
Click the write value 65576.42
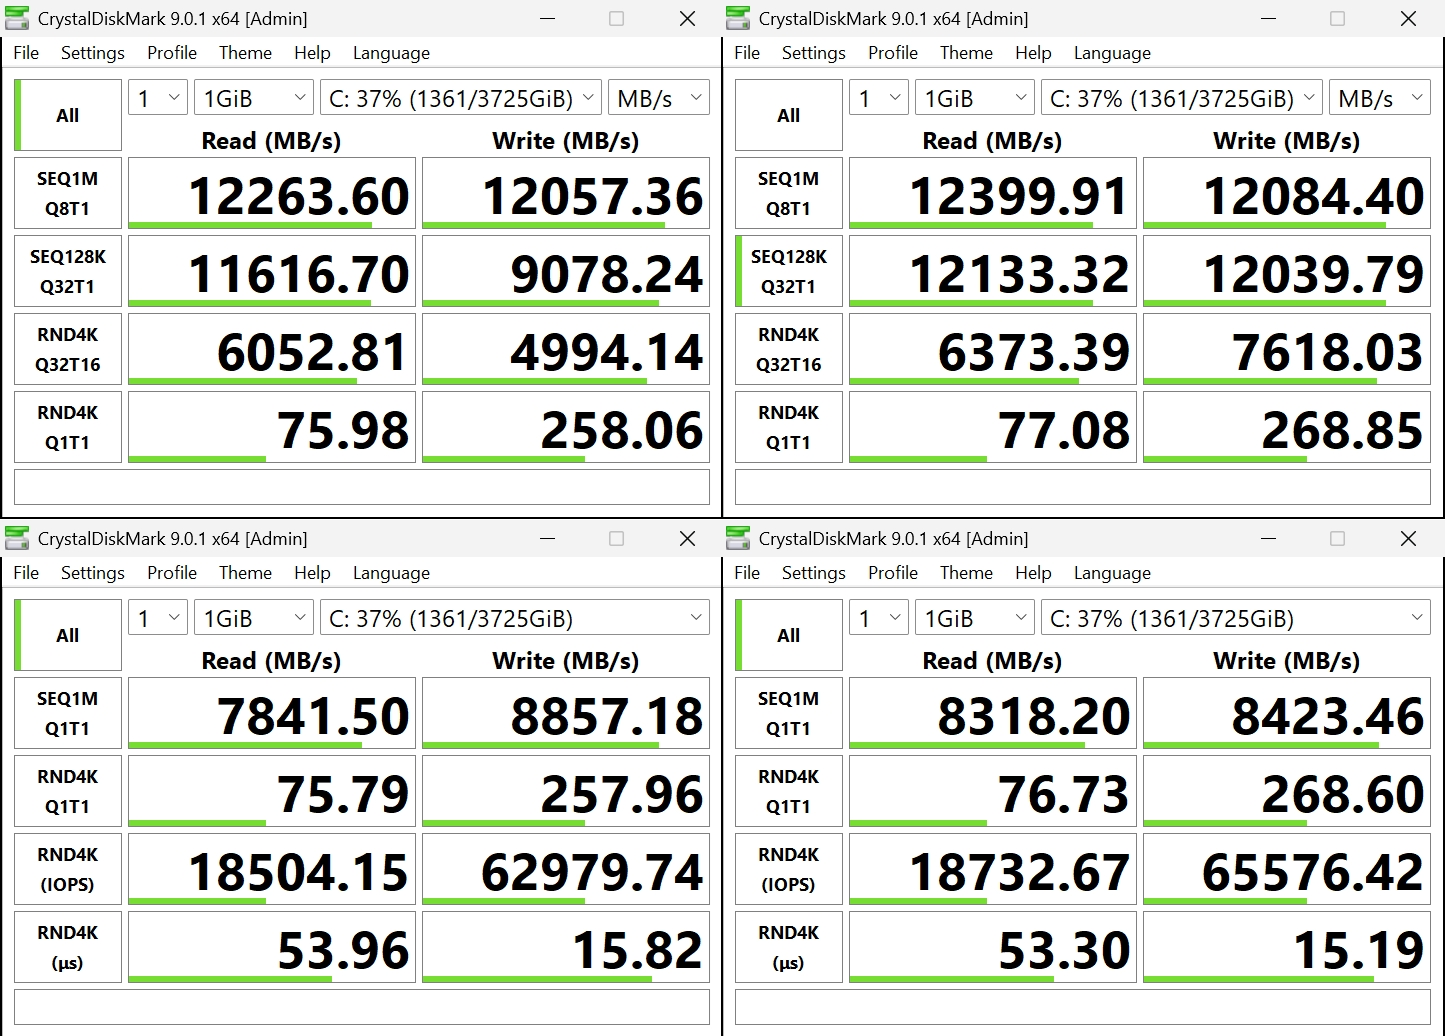pyautogui.click(x=1287, y=869)
